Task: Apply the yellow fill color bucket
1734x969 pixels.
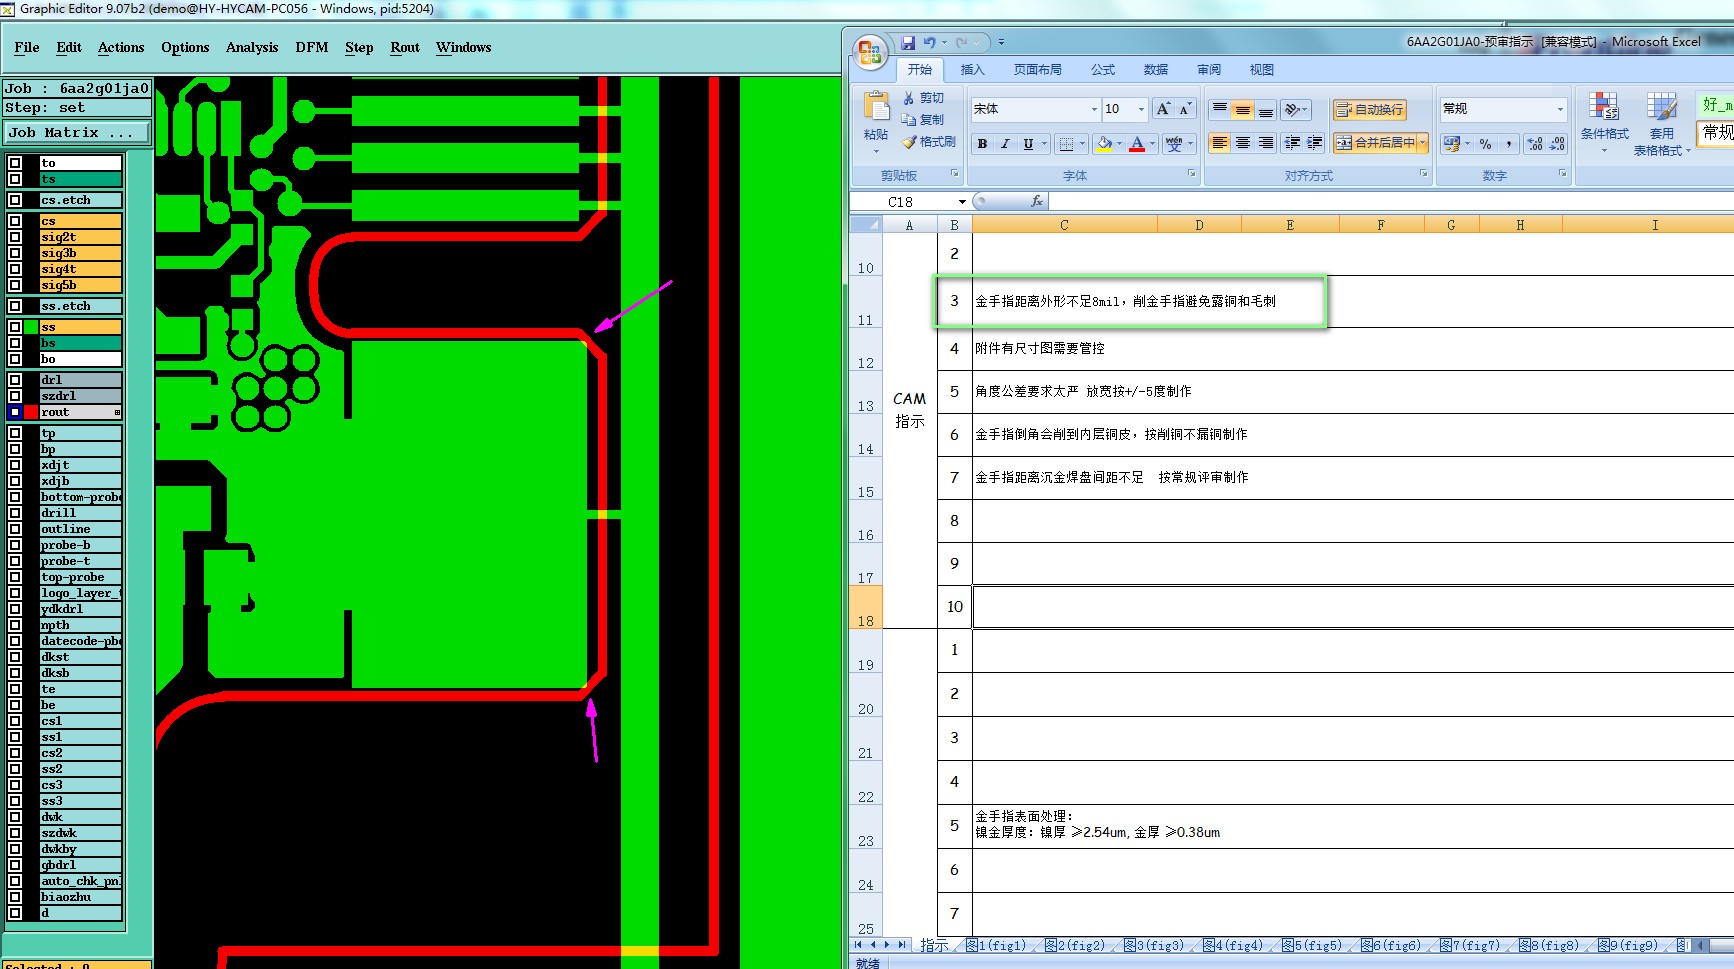Action: point(1103,144)
